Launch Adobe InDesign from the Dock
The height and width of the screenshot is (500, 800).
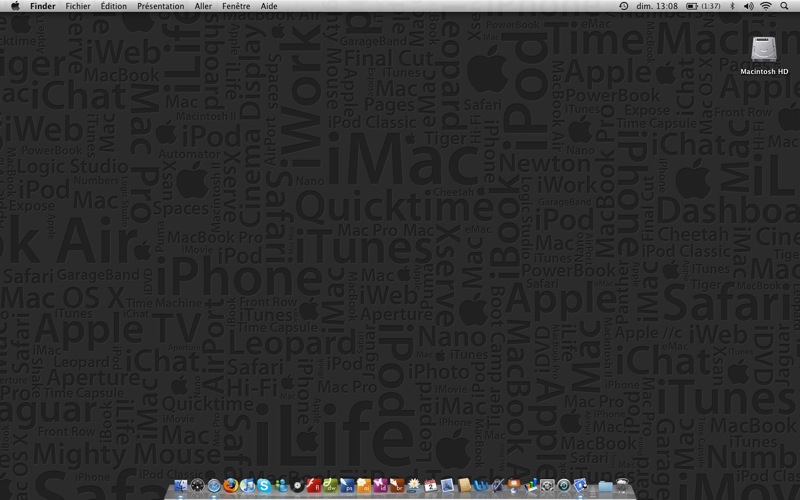coord(380,485)
